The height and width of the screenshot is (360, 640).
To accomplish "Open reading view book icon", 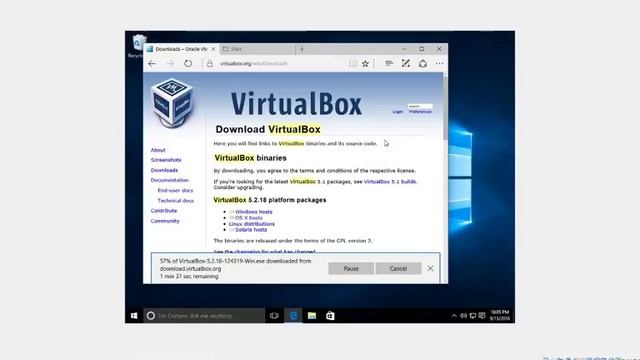I will tap(353, 64).
